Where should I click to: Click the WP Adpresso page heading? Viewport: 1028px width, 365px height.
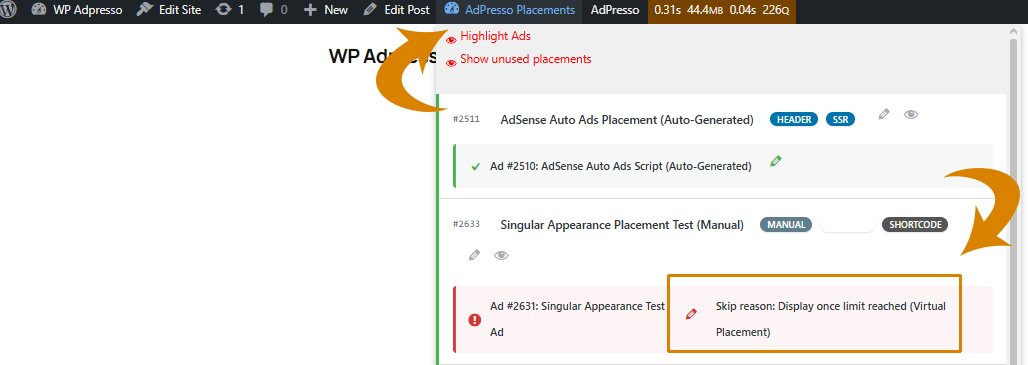click(x=382, y=56)
